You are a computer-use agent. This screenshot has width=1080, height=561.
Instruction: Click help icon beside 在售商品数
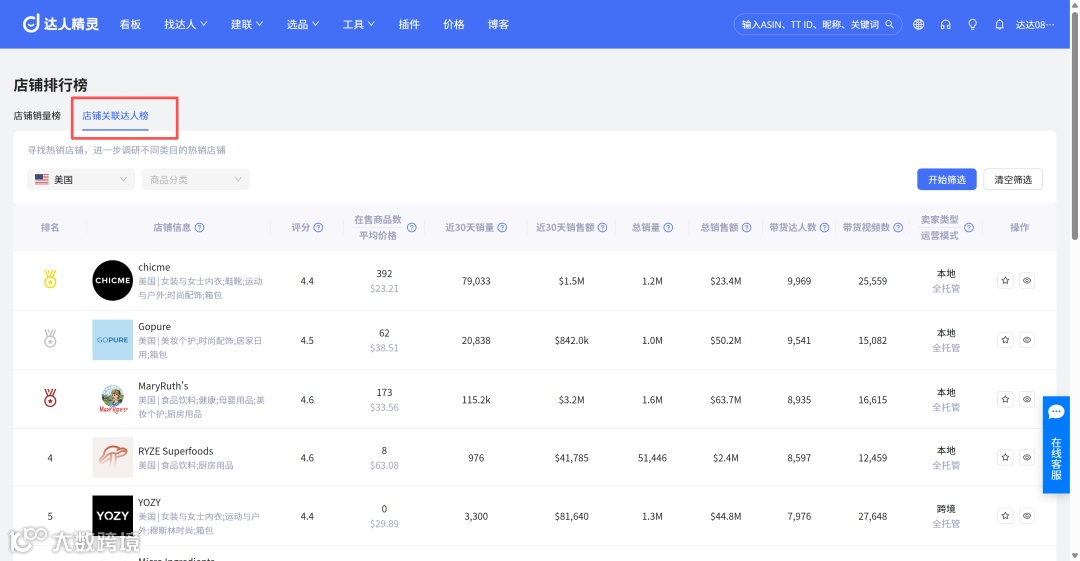[411, 227]
